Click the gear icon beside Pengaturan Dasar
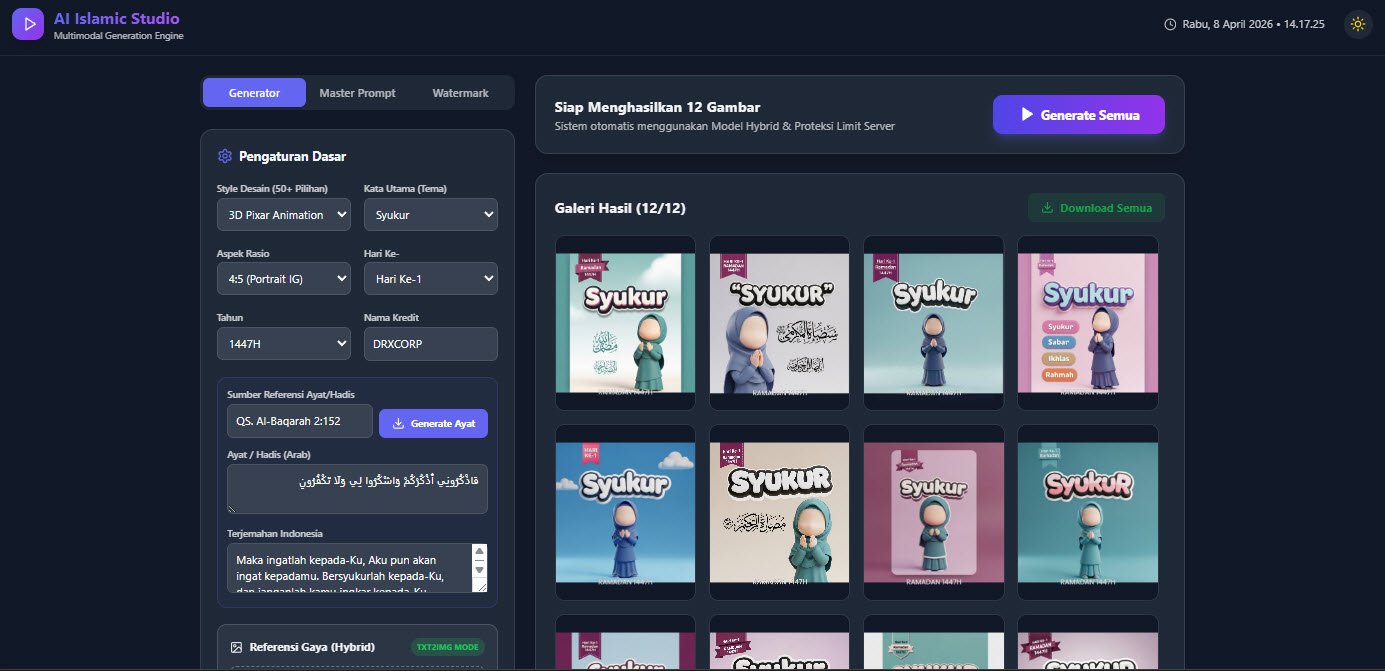The height and width of the screenshot is (671, 1385). [x=224, y=156]
